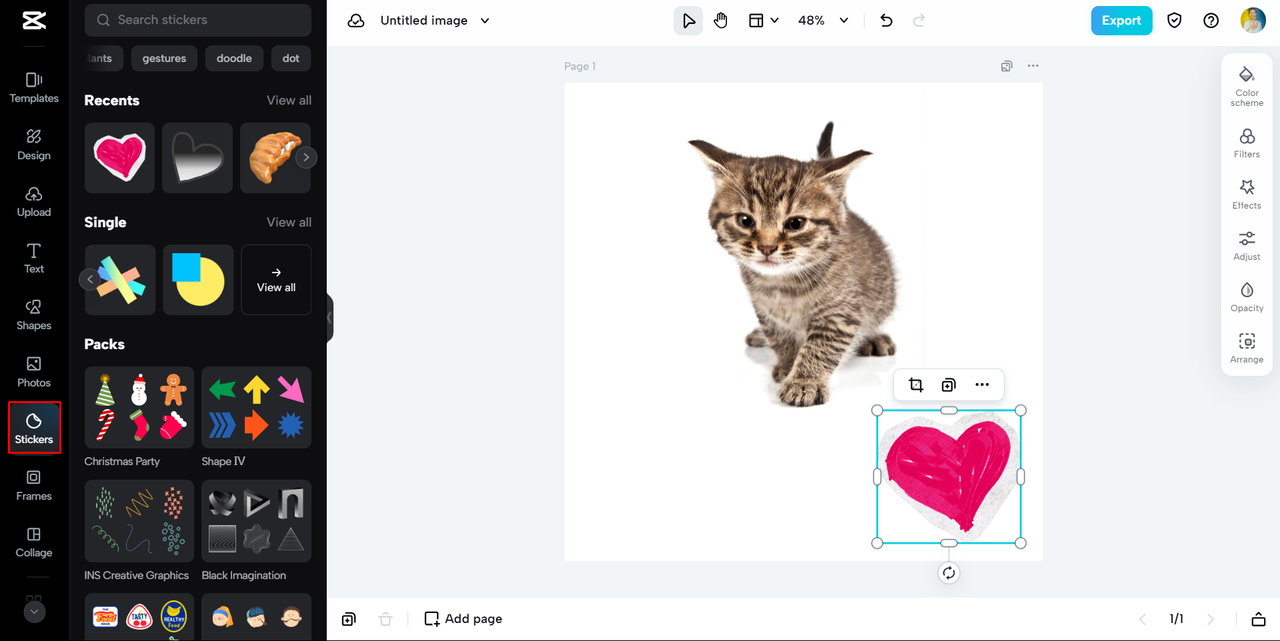Open the Untitled image name dropdown
This screenshot has width=1280, height=641.
point(435,20)
